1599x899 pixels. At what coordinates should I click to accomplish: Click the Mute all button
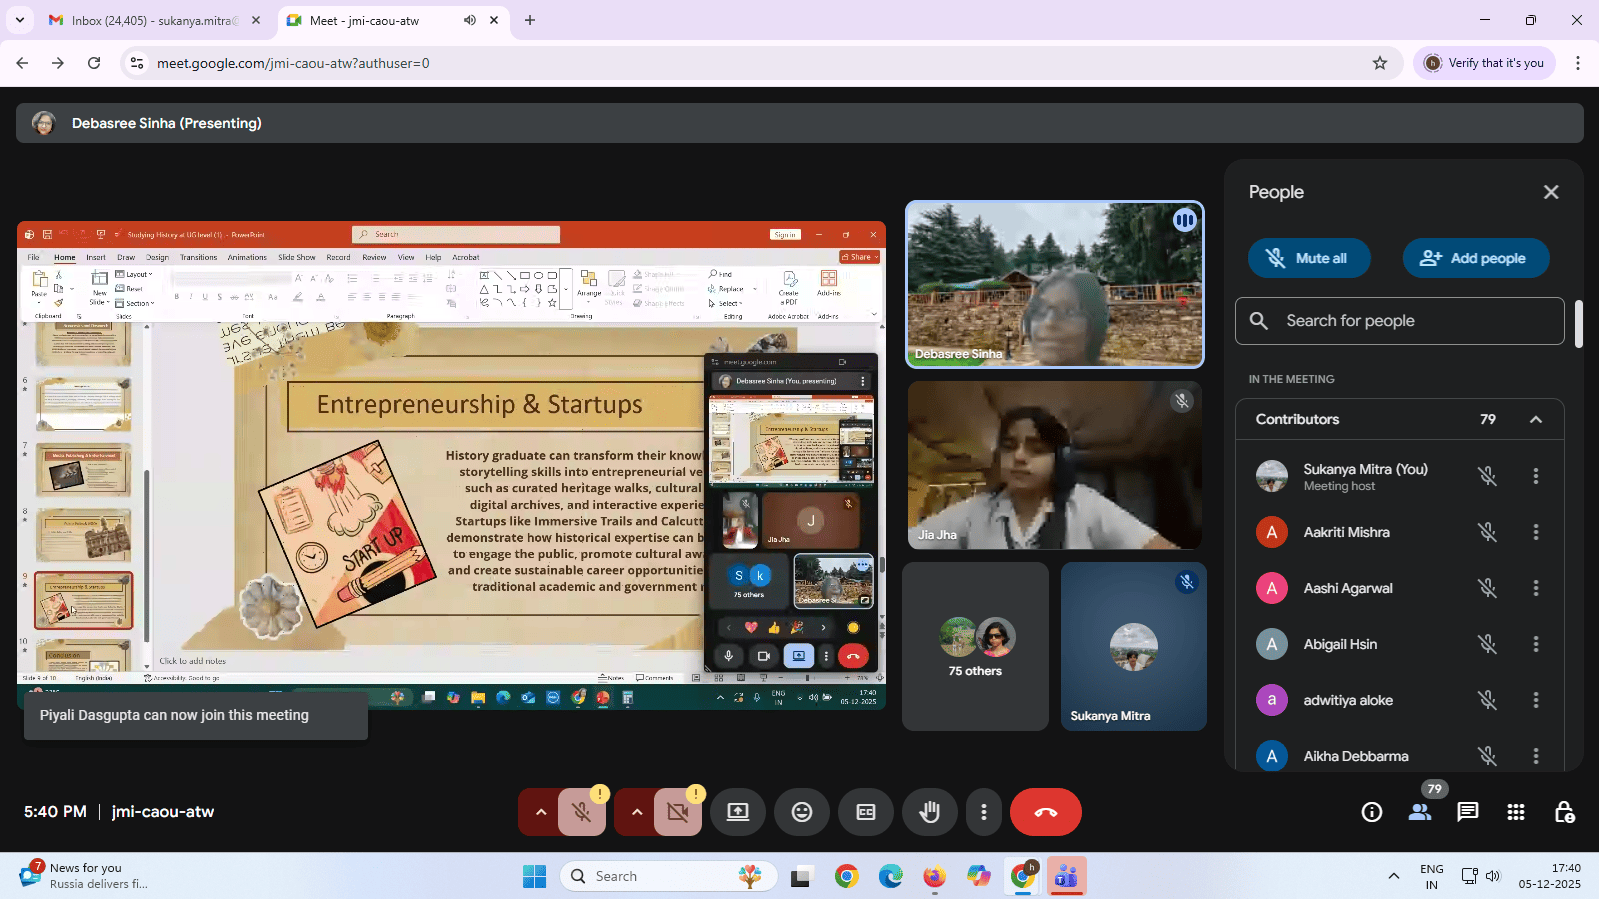(1308, 258)
